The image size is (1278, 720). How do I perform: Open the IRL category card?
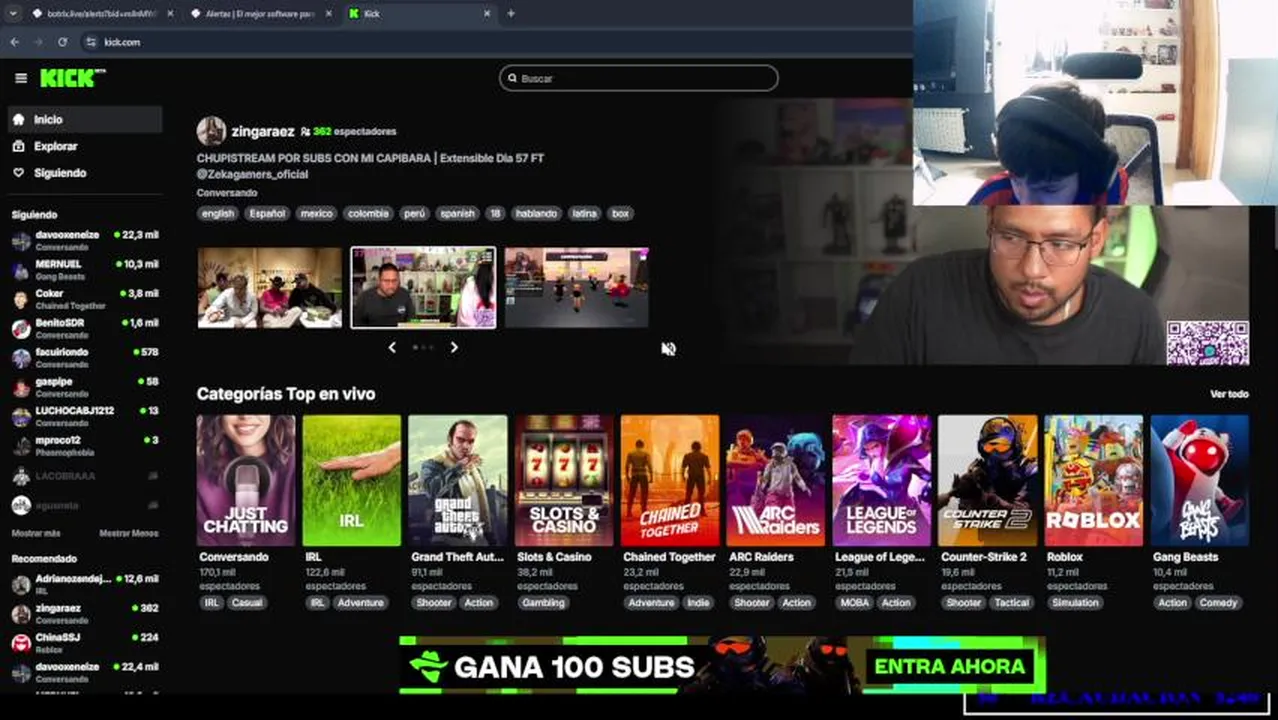click(352, 480)
